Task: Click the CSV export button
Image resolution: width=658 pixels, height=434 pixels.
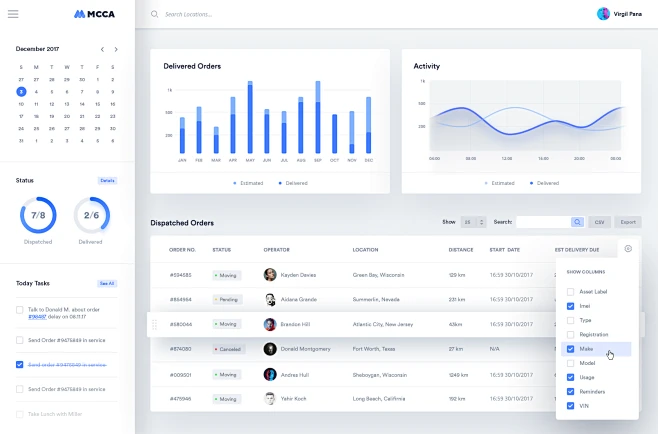Action: pyautogui.click(x=599, y=222)
